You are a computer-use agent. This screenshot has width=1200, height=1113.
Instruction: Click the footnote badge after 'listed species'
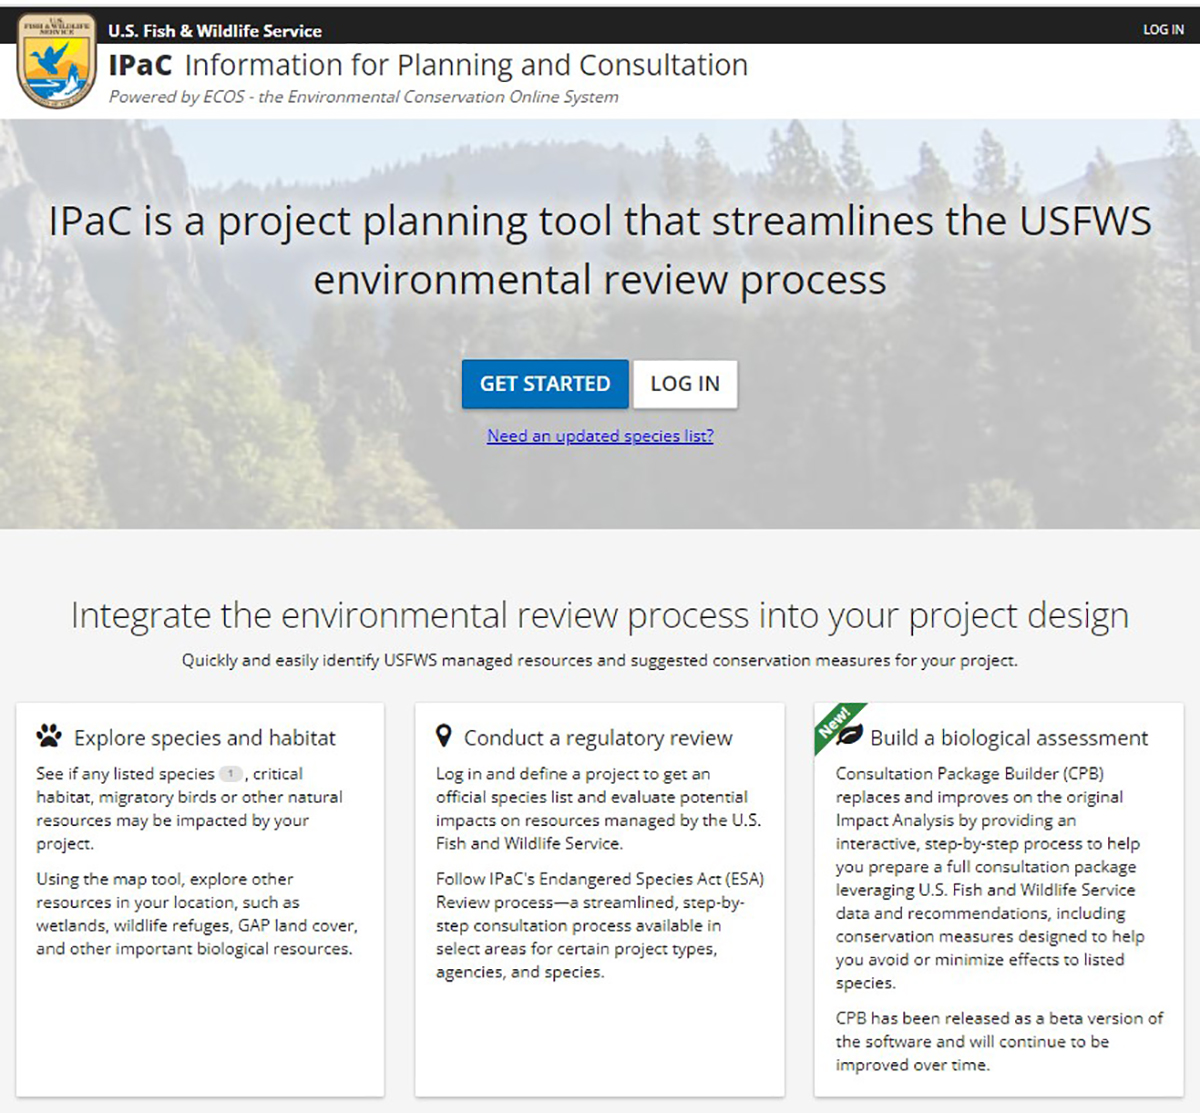[231, 773]
